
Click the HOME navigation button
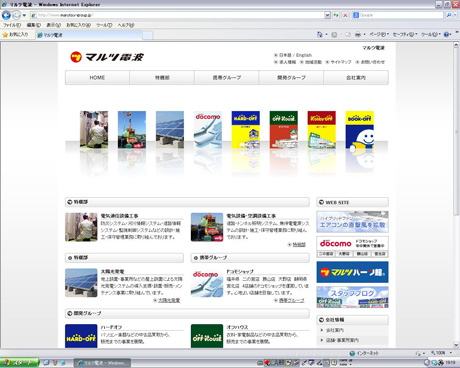coord(97,78)
